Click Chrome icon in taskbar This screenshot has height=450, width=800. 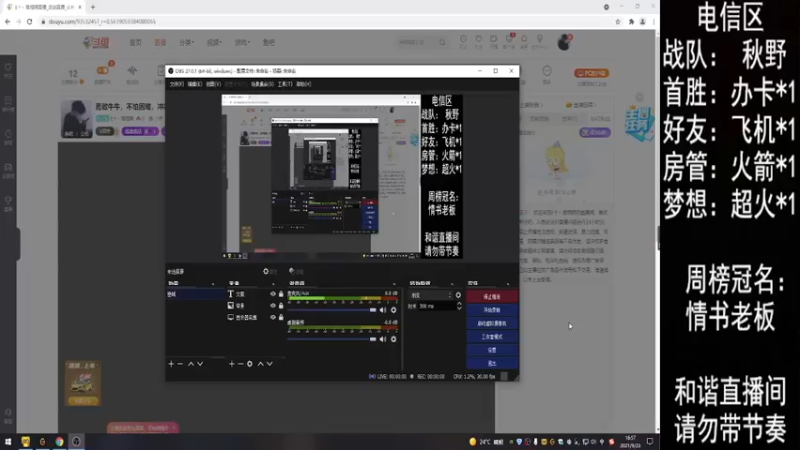coord(59,442)
